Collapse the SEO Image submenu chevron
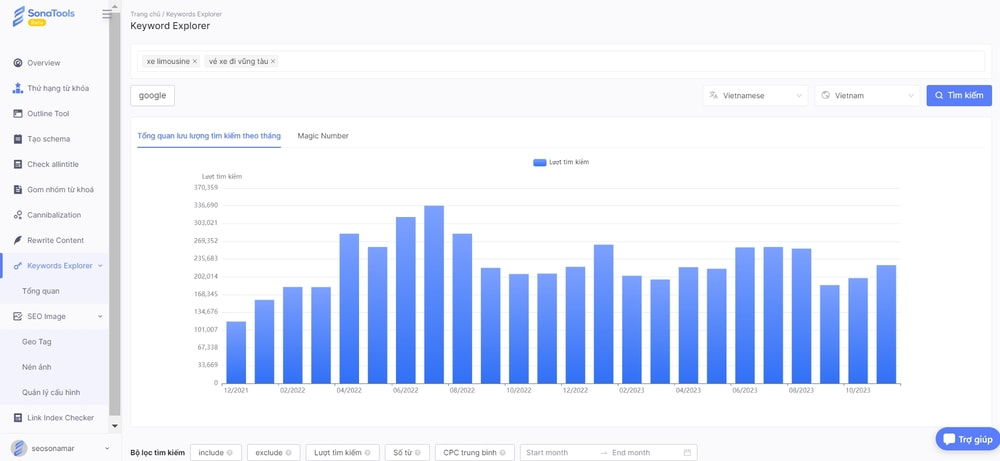The width and height of the screenshot is (1000, 461). 100,316
